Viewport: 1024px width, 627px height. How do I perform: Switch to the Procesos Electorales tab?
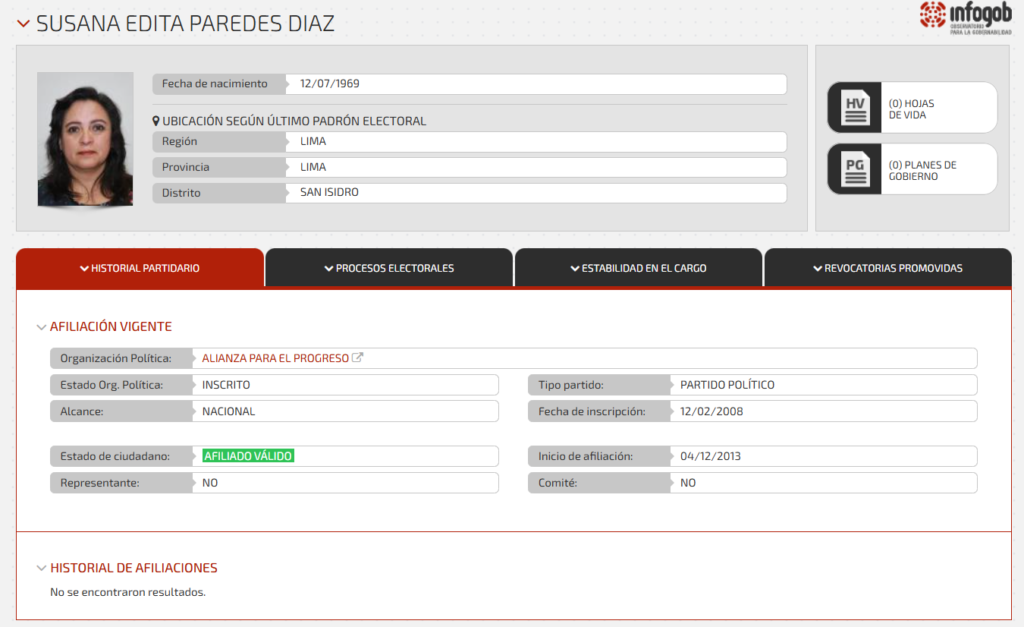(x=389, y=268)
